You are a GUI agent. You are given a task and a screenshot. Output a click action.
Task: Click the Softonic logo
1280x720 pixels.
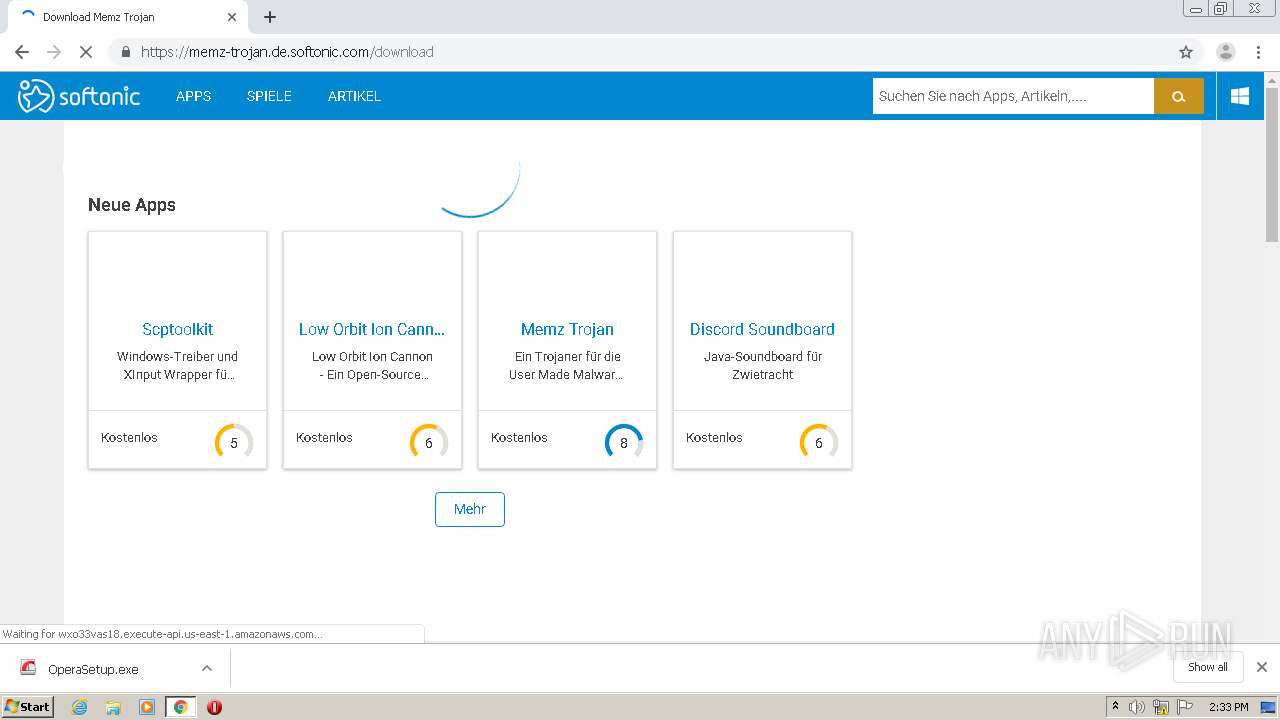[x=79, y=96]
